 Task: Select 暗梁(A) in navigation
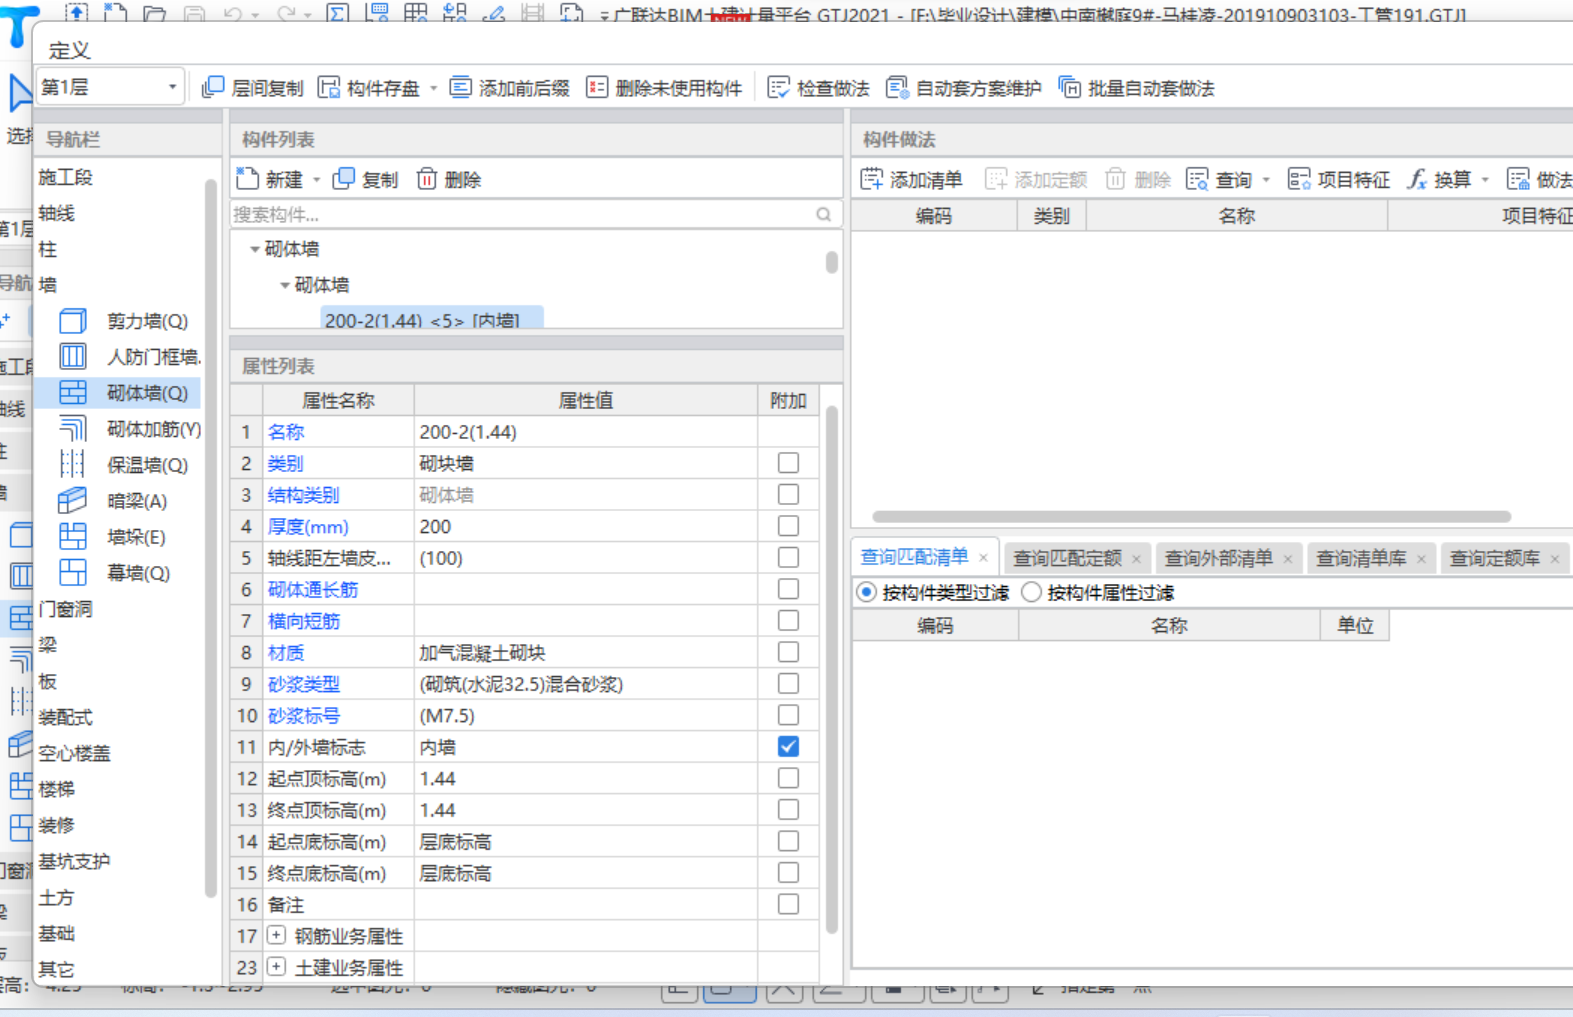[137, 501]
